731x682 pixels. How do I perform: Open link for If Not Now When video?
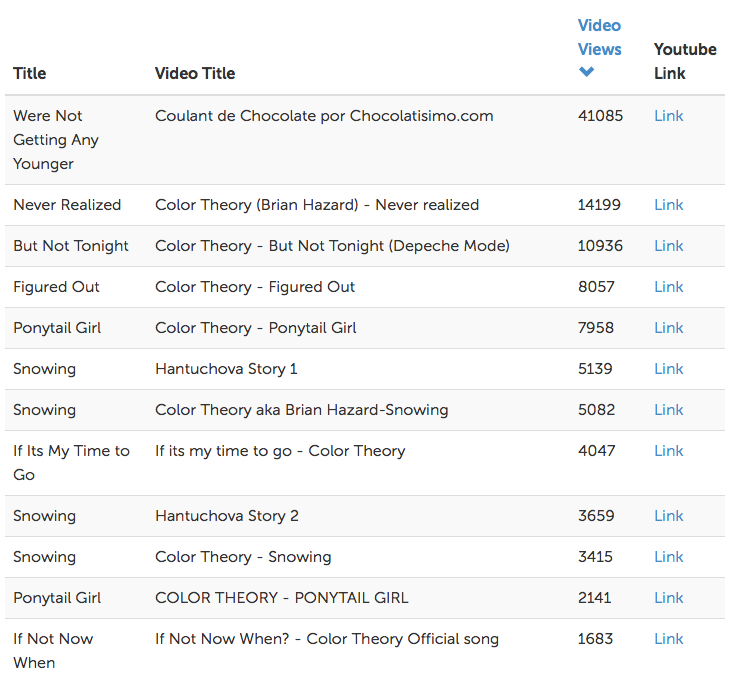[x=668, y=639]
